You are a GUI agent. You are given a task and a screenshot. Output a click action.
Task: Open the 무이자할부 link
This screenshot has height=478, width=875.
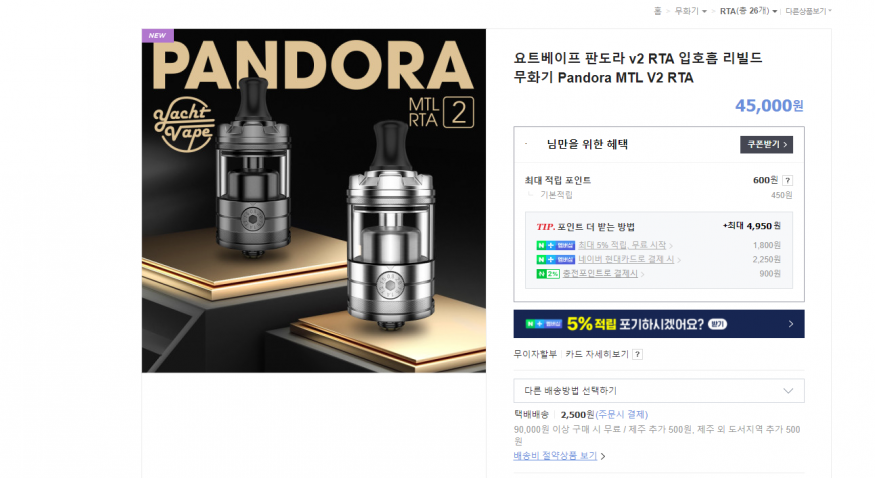(535, 354)
